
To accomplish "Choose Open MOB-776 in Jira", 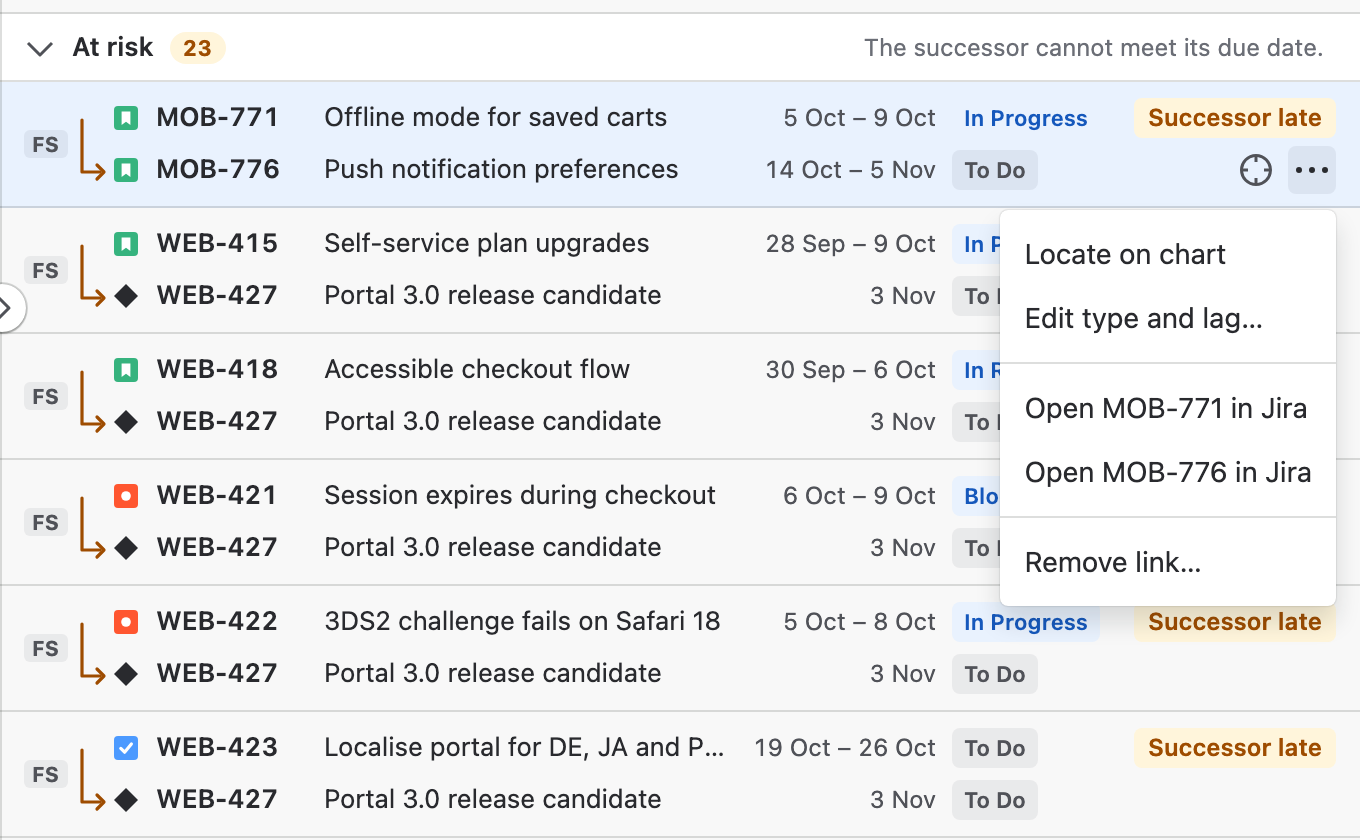I will tap(1168, 473).
